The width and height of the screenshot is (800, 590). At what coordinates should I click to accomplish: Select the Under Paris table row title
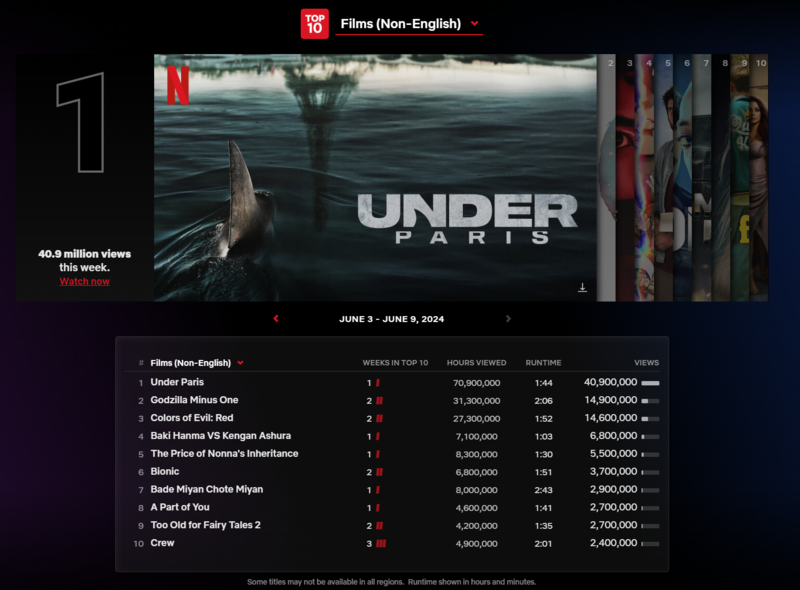click(x=177, y=382)
